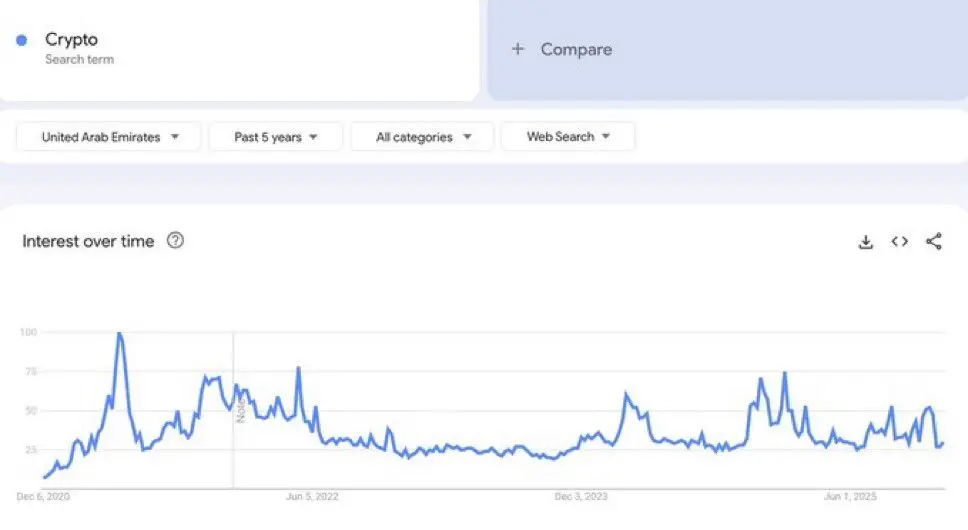Open the United Arab Emirates region dropdown

point(109,137)
